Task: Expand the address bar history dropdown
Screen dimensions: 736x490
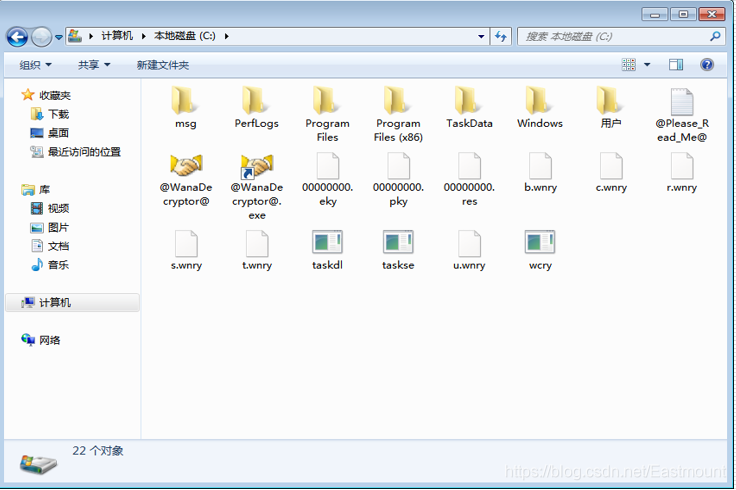Action: [481, 37]
